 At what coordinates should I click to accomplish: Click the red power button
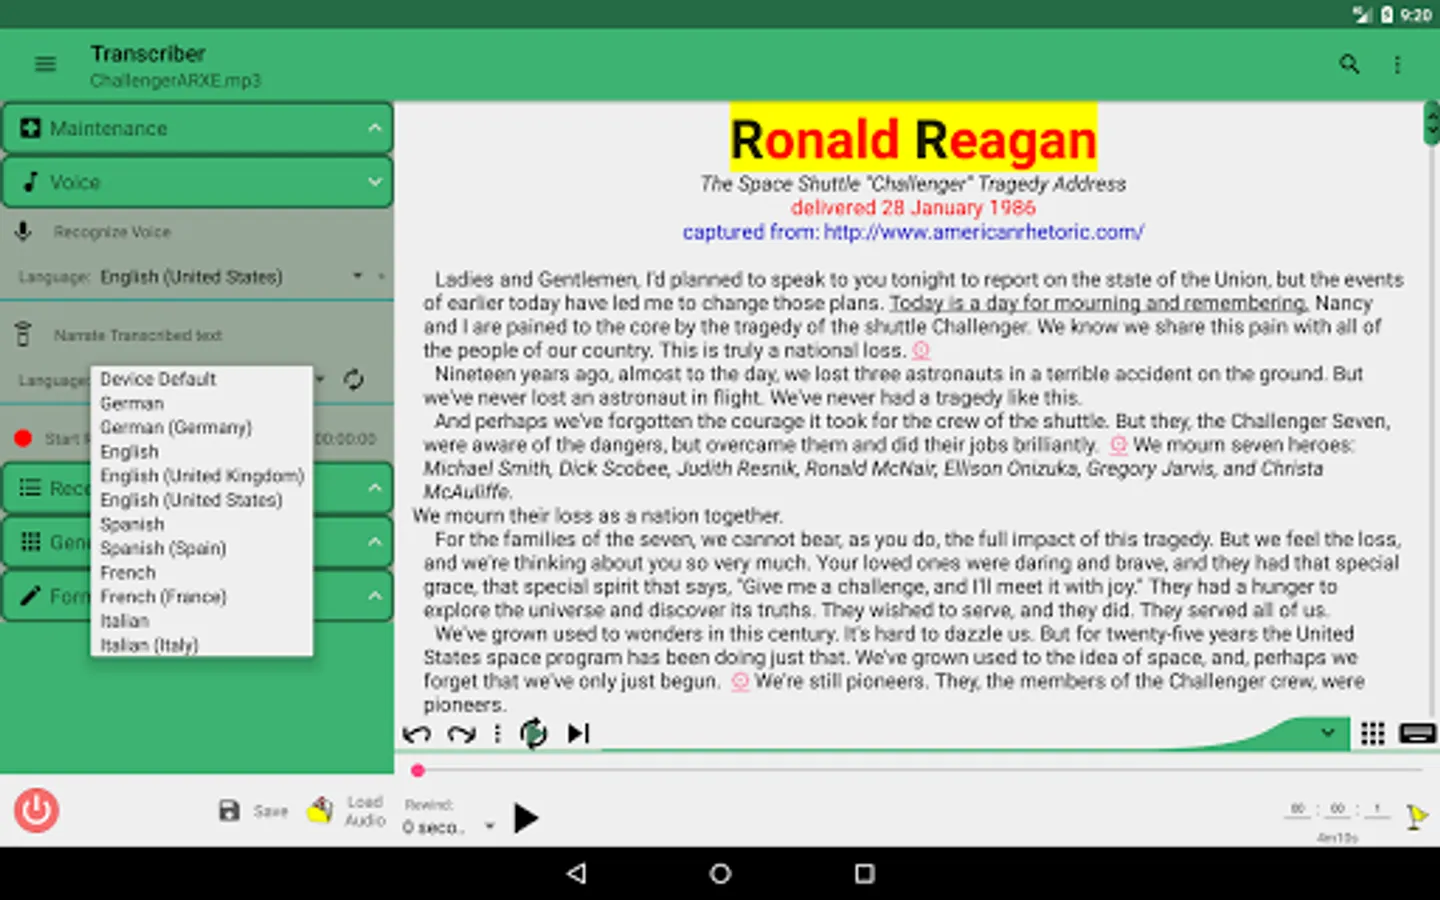[x=36, y=810]
